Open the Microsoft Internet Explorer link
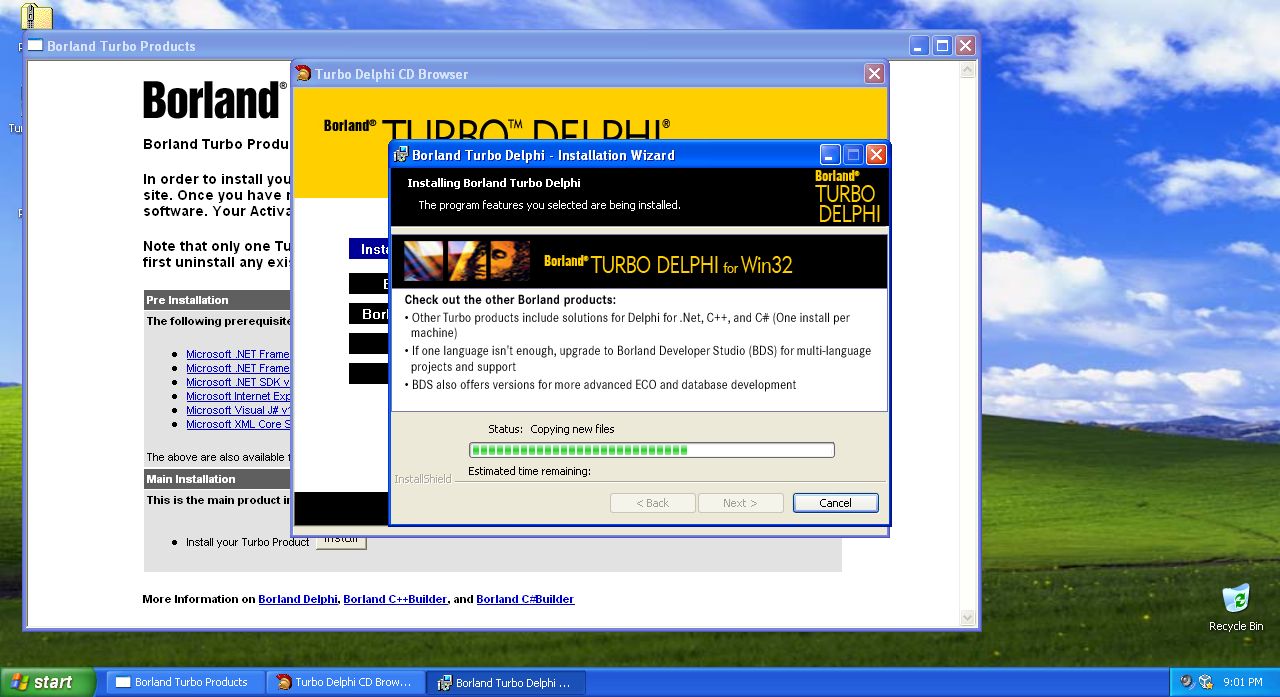Viewport: 1280px width, 697px height. pyautogui.click(x=238, y=396)
